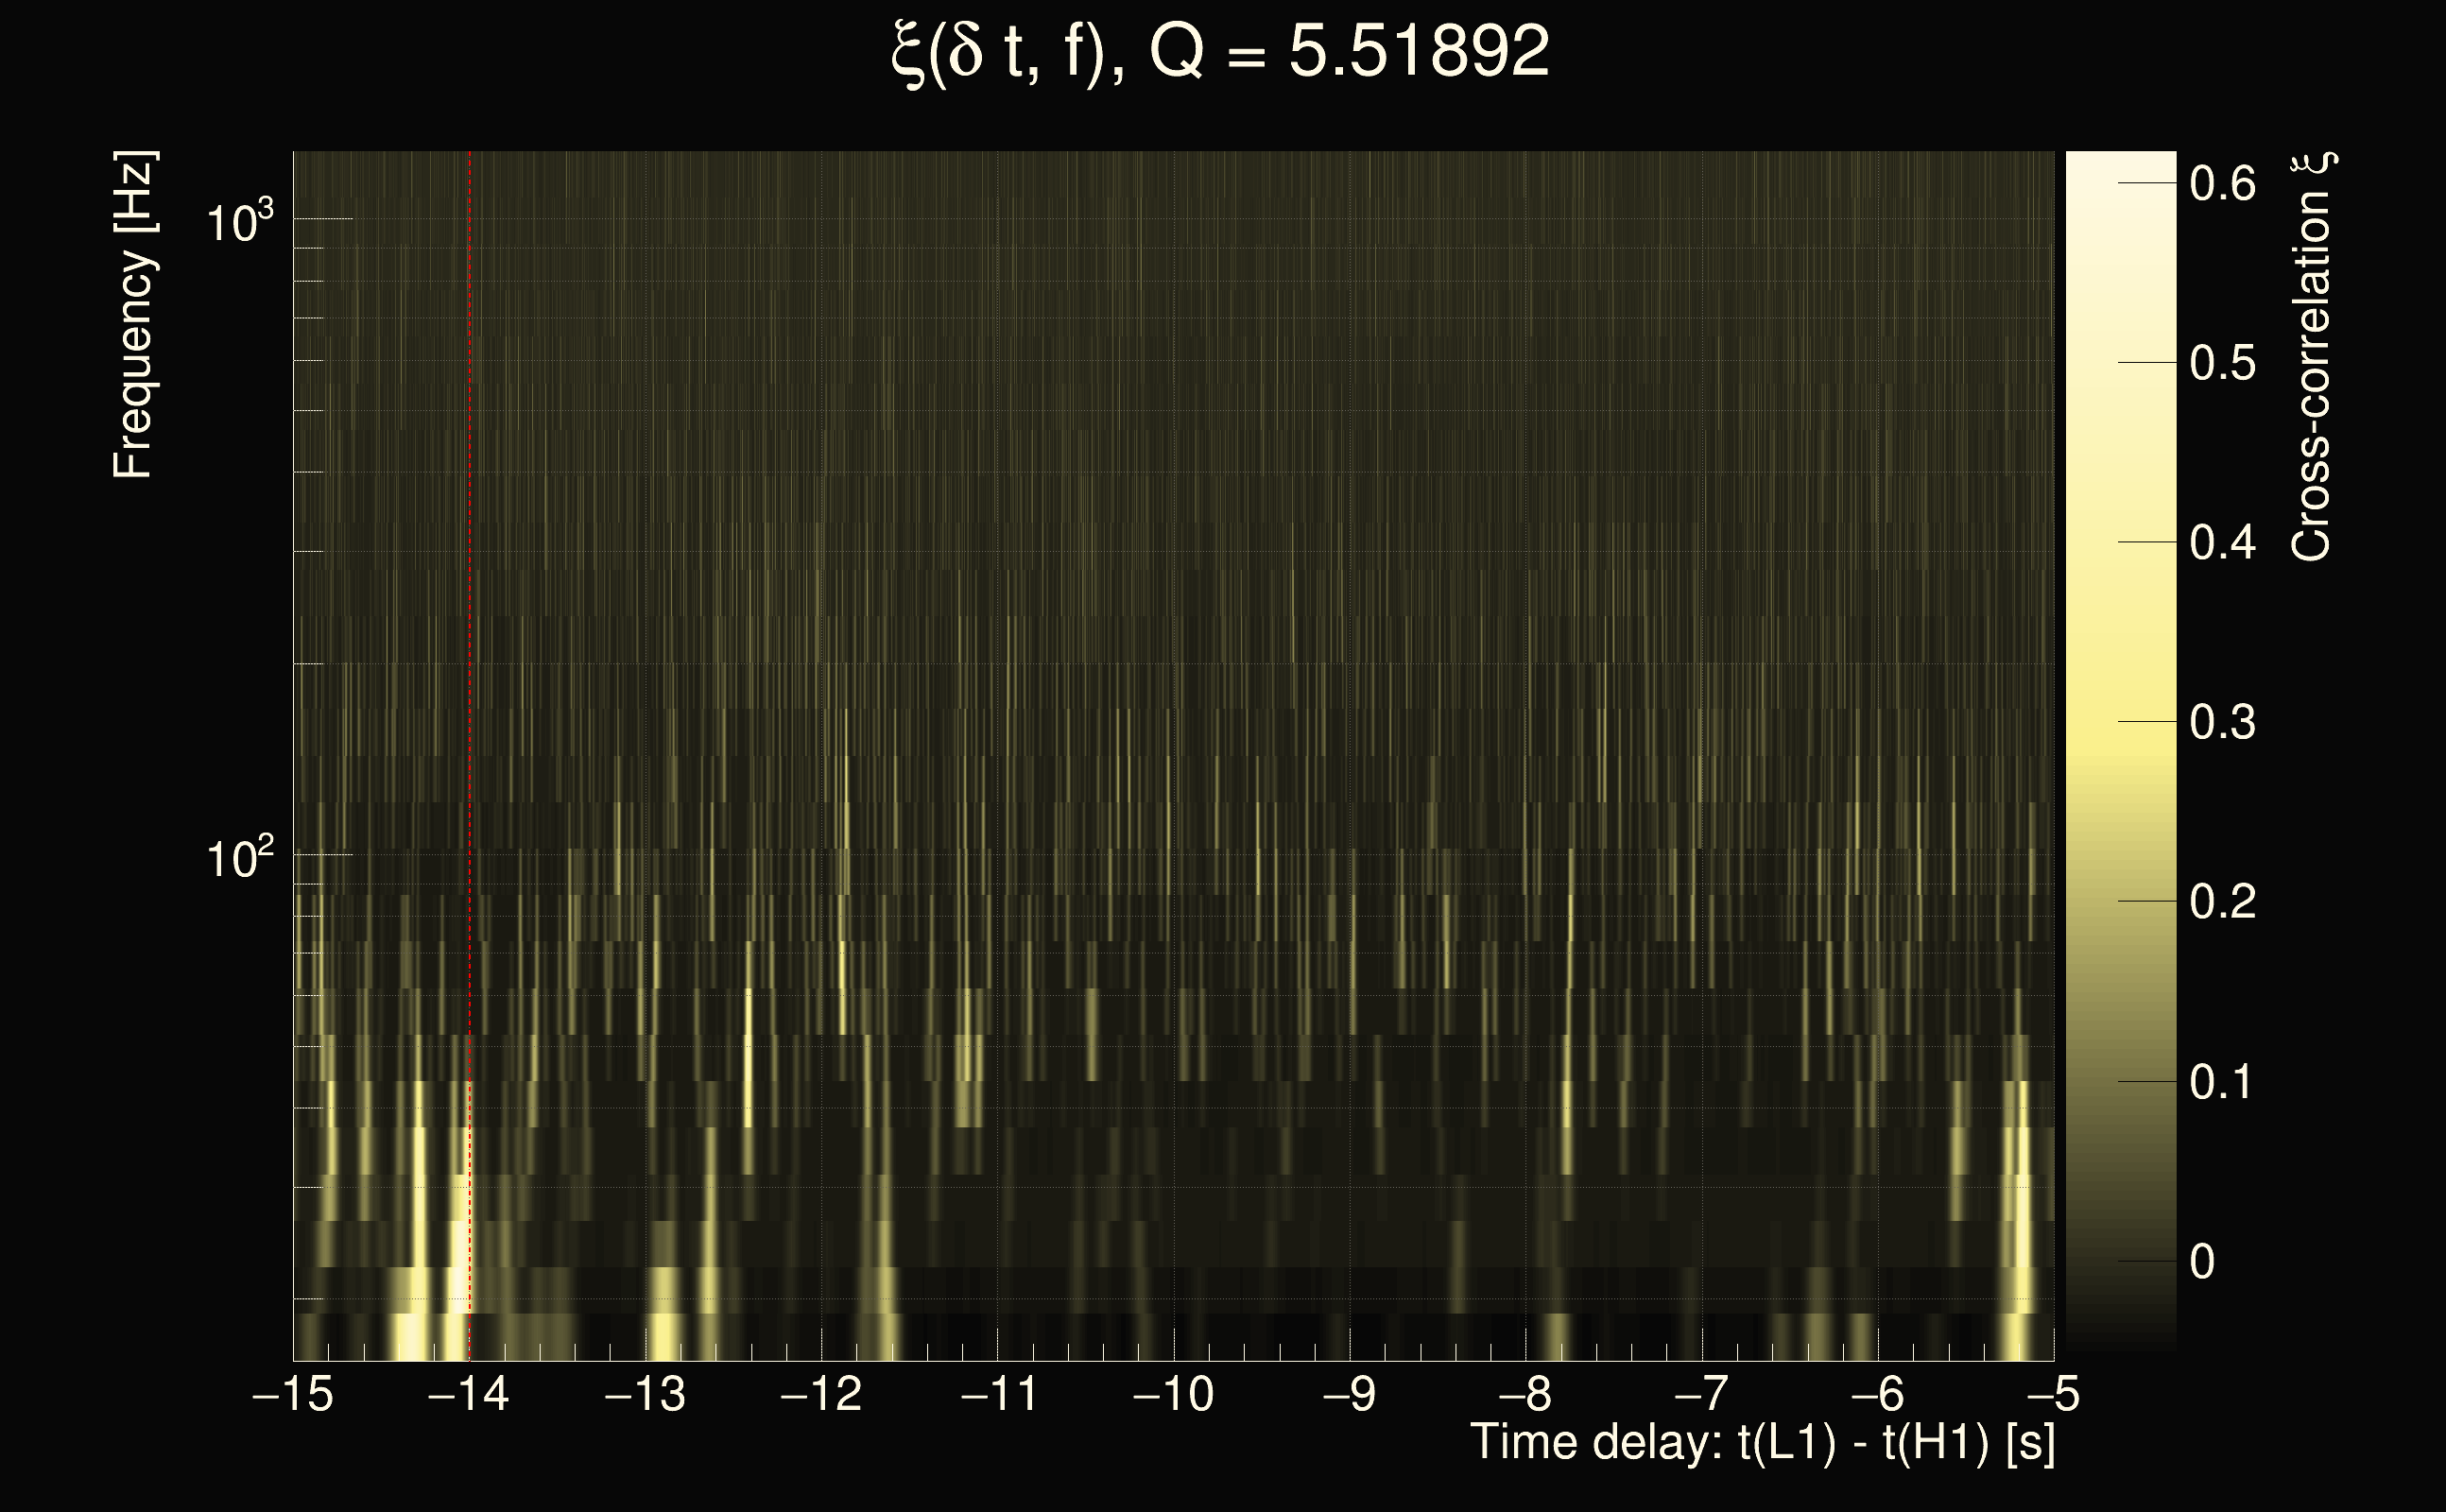Click the 0.1 tick label on colorbar

(x=2222, y=1083)
